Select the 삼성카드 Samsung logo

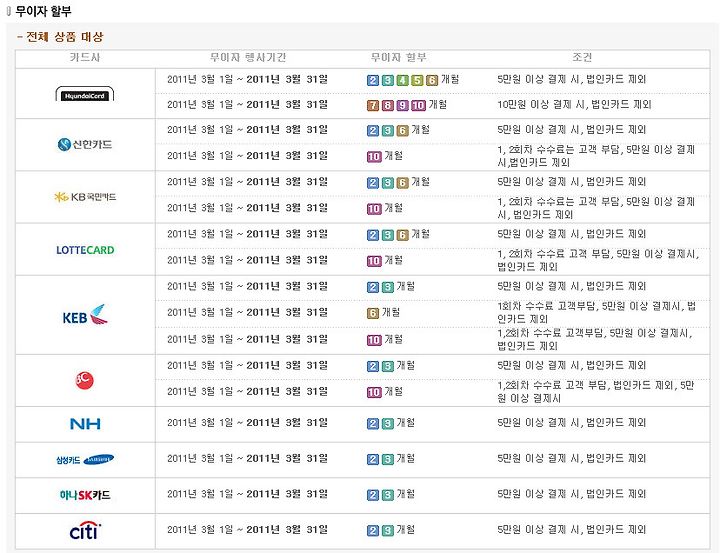click(x=85, y=459)
